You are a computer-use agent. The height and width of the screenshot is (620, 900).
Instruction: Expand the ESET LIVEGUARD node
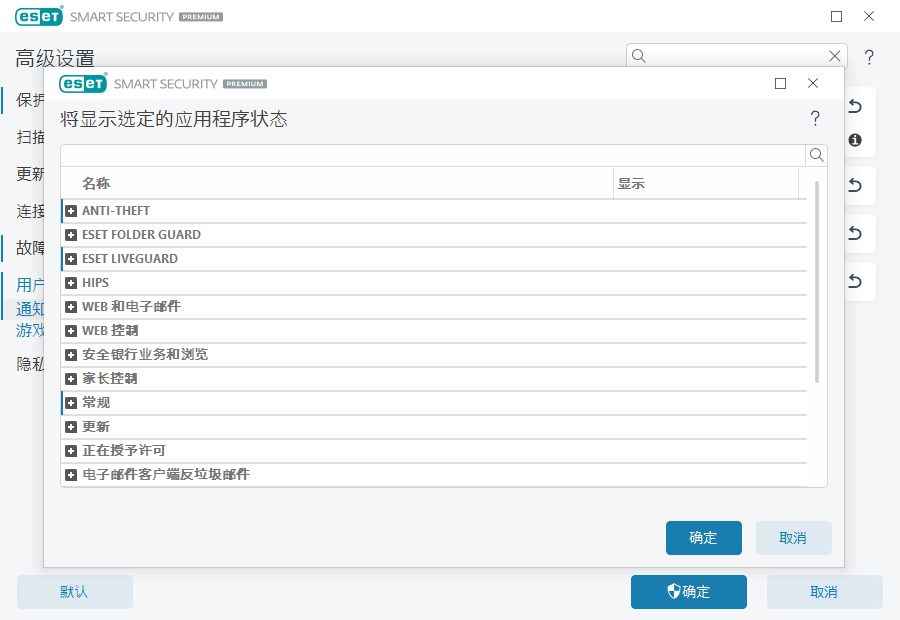71,259
